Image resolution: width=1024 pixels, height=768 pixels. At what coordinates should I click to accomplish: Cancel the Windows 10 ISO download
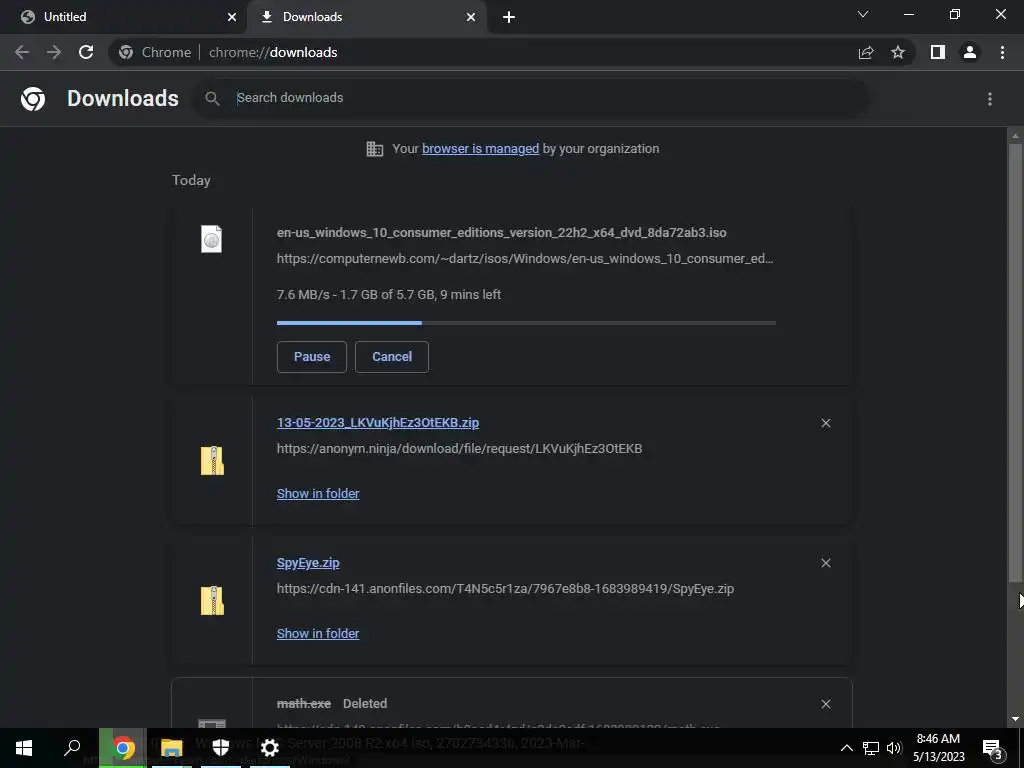(x=392, y=357)
